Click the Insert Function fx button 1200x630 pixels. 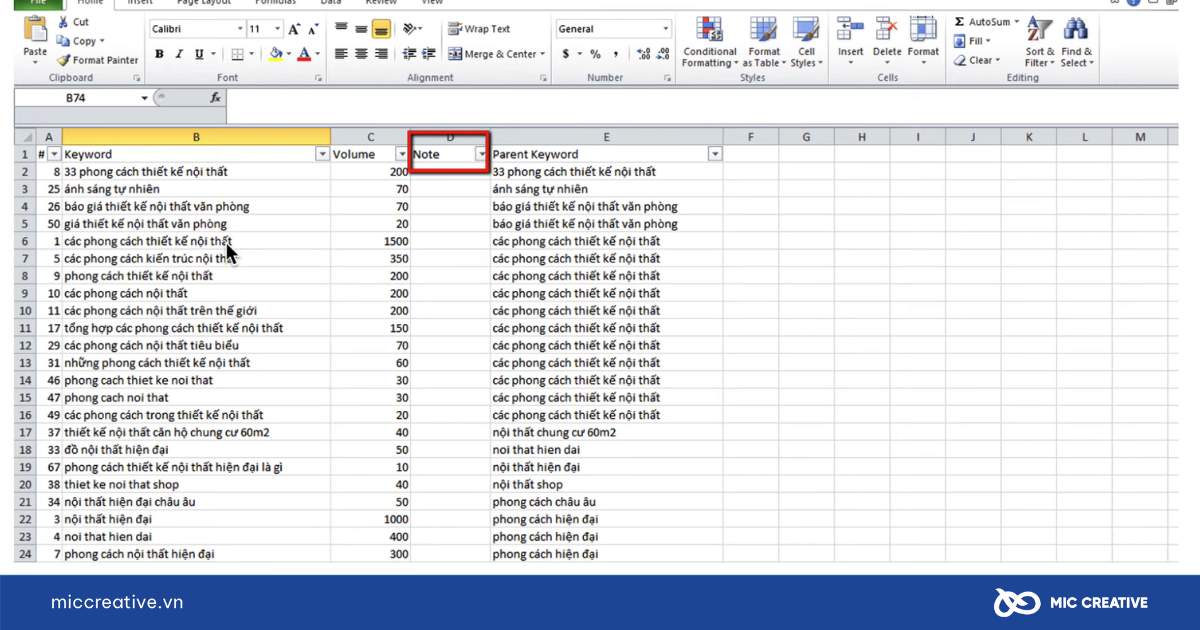point(215,98)
